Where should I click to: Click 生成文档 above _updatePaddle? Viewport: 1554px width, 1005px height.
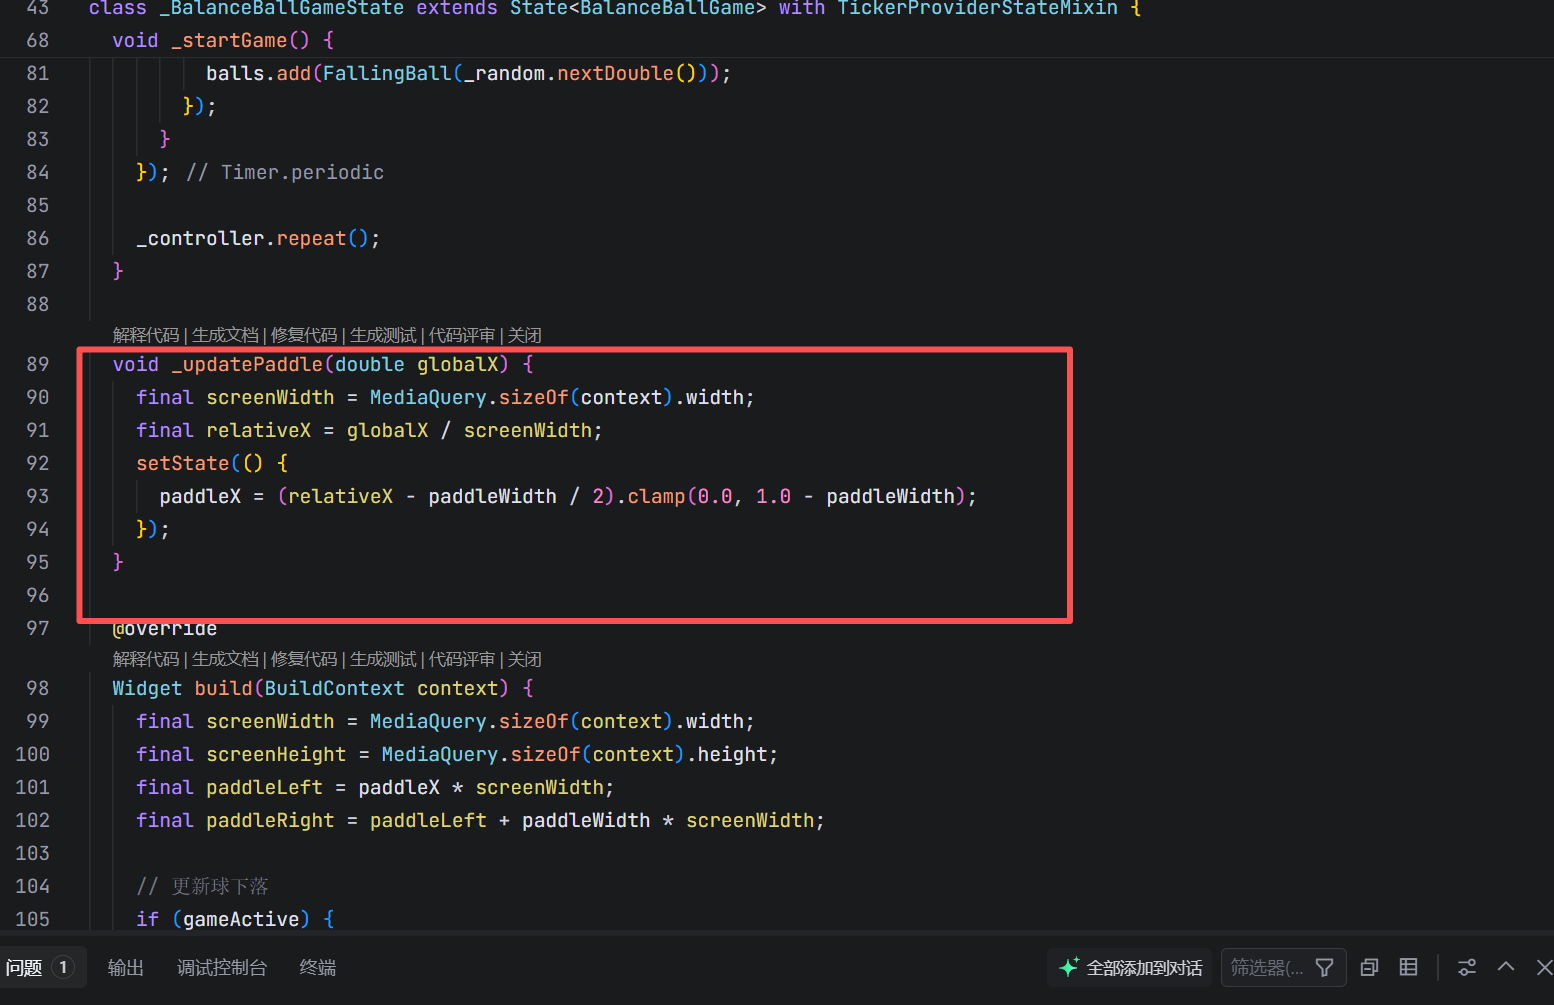(225, 335)
